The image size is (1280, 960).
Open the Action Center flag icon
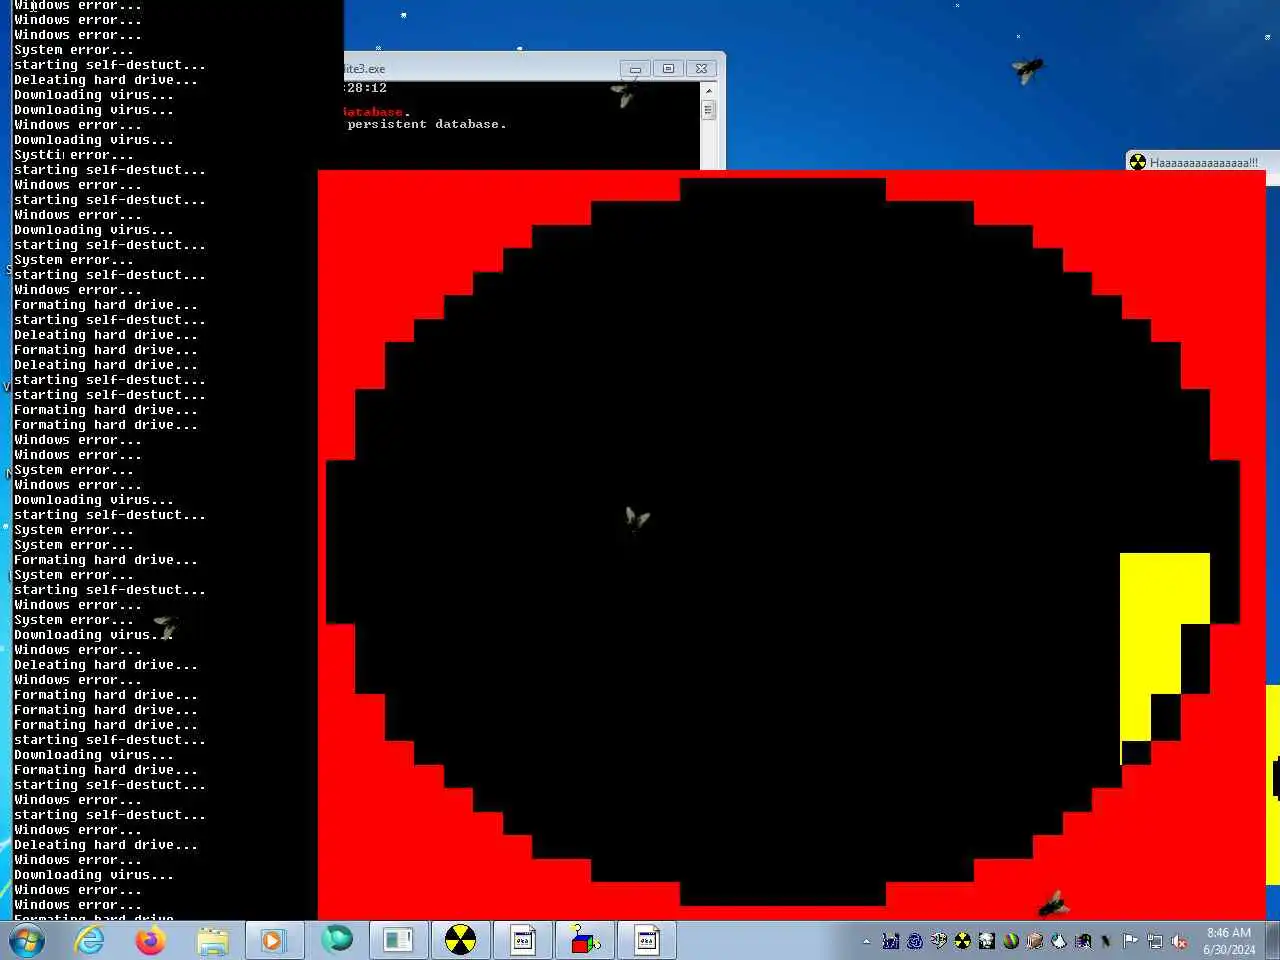pyautogui.click(x=1130, y=941)
